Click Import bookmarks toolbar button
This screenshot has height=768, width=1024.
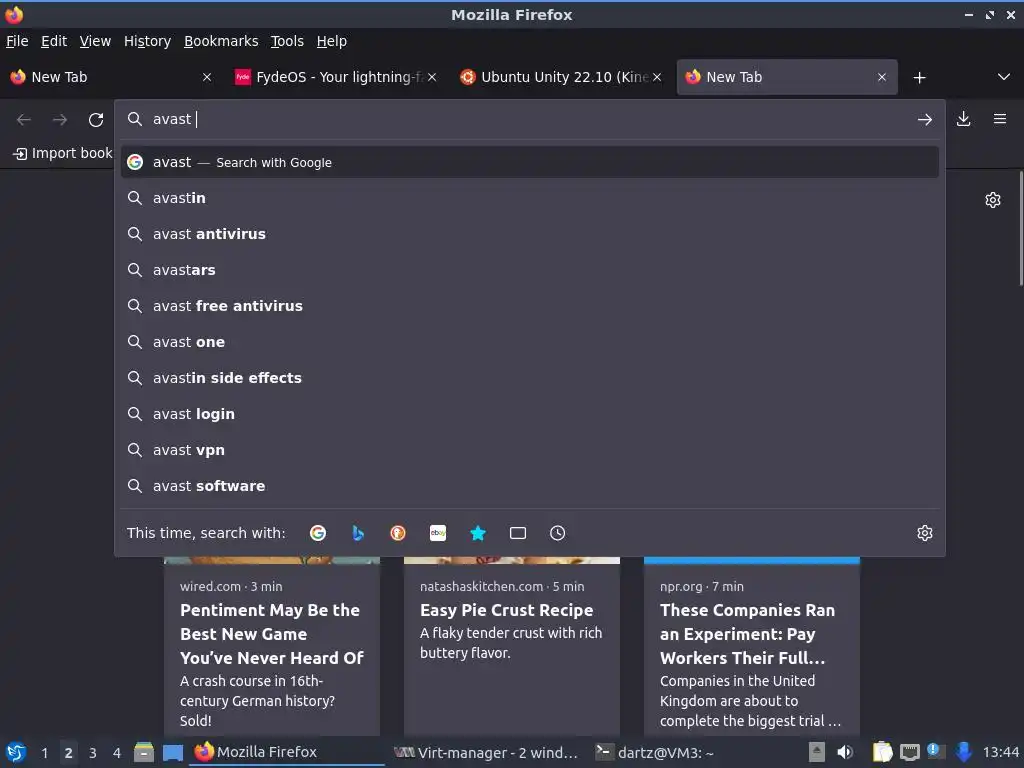pyautogui.click(x=63, y=153)
